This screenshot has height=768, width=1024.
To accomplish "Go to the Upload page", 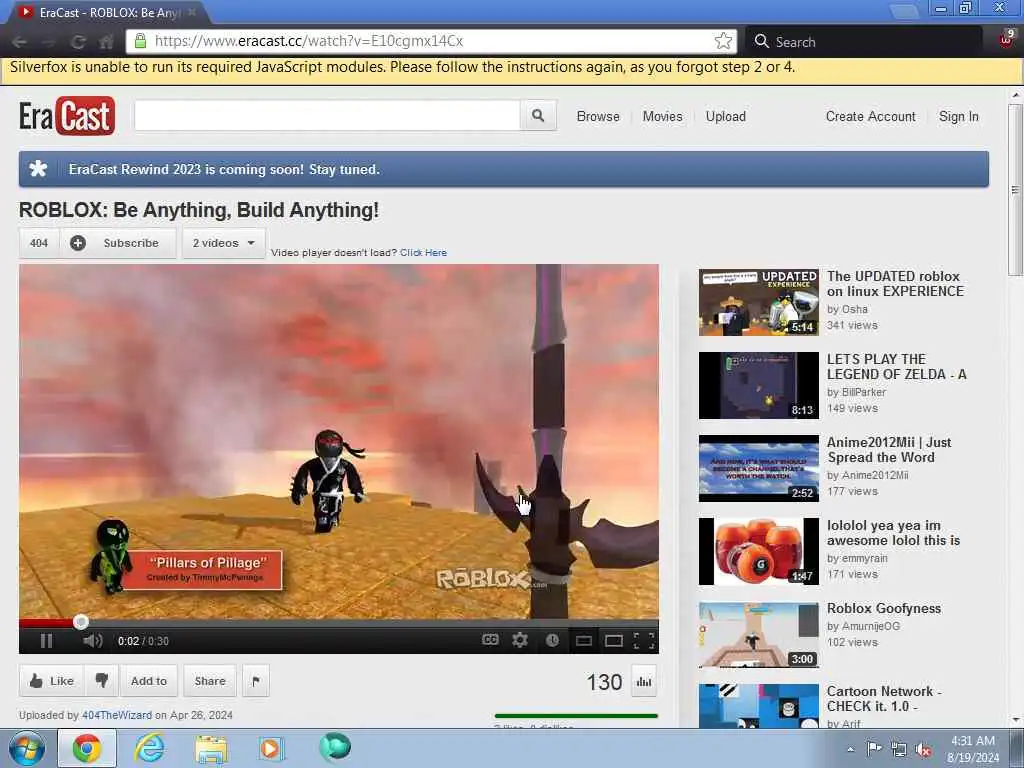I will pyautogui.click(x=726, y=116).
